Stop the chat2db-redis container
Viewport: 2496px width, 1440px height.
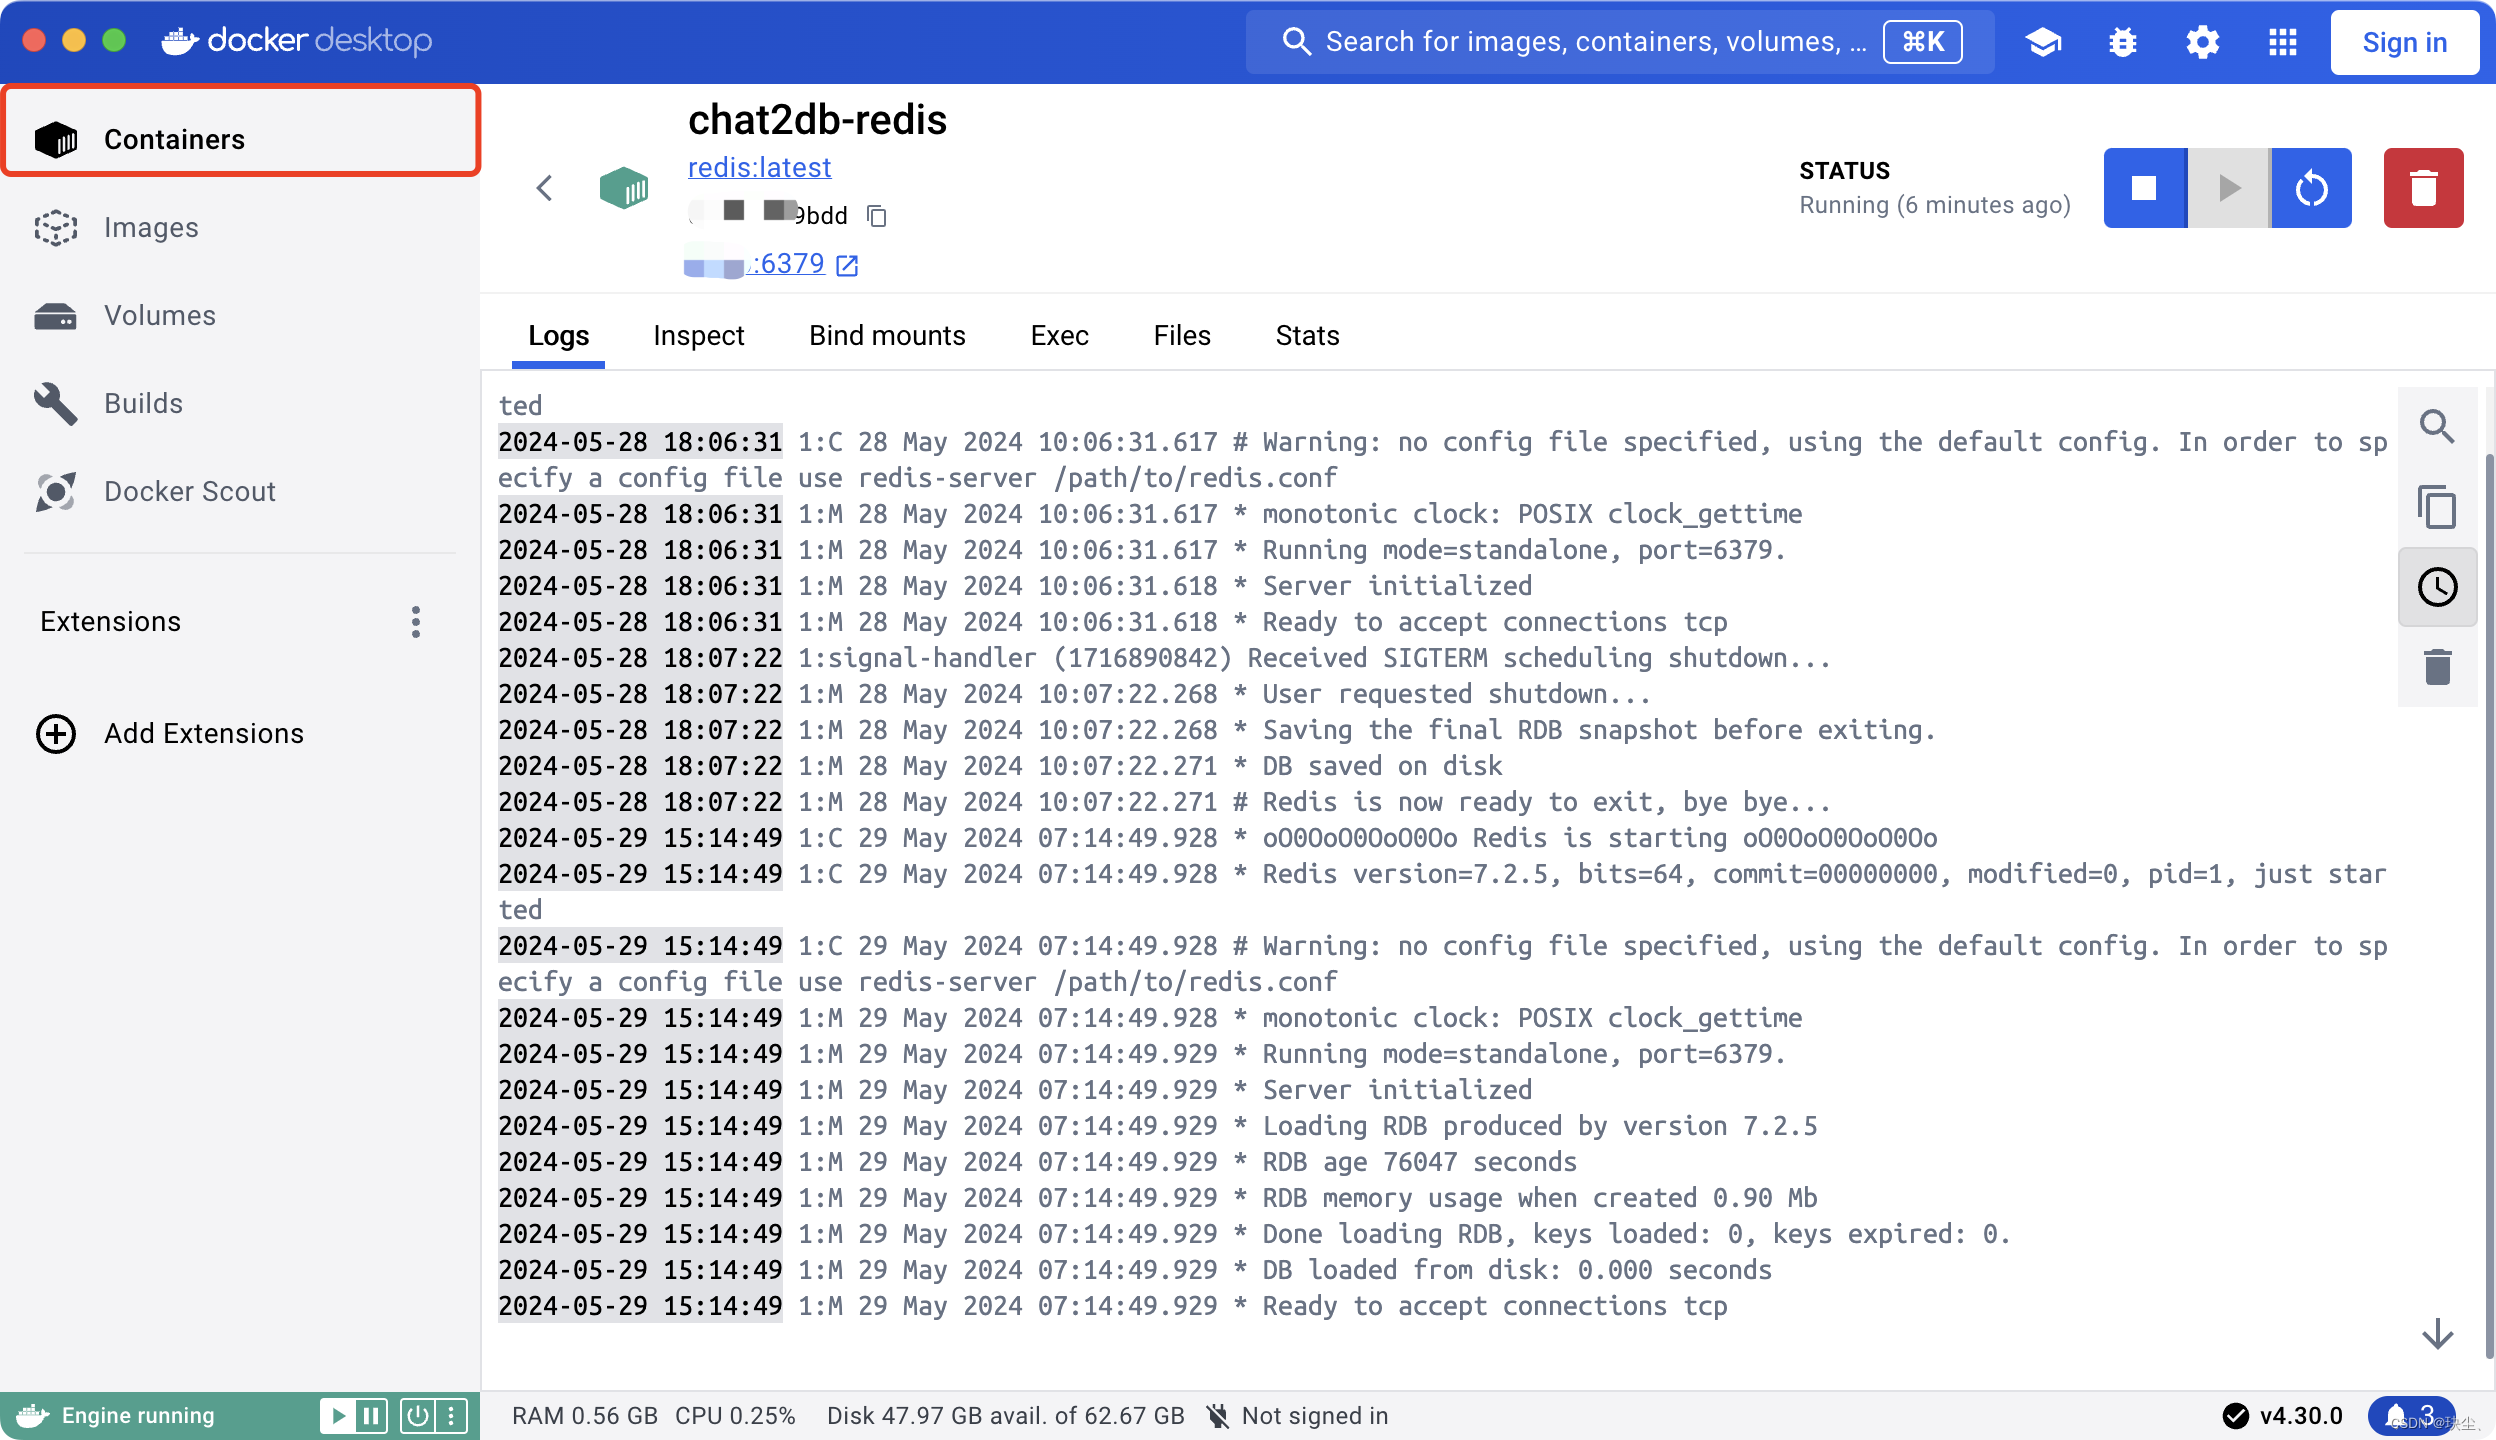click(2144, 188)
